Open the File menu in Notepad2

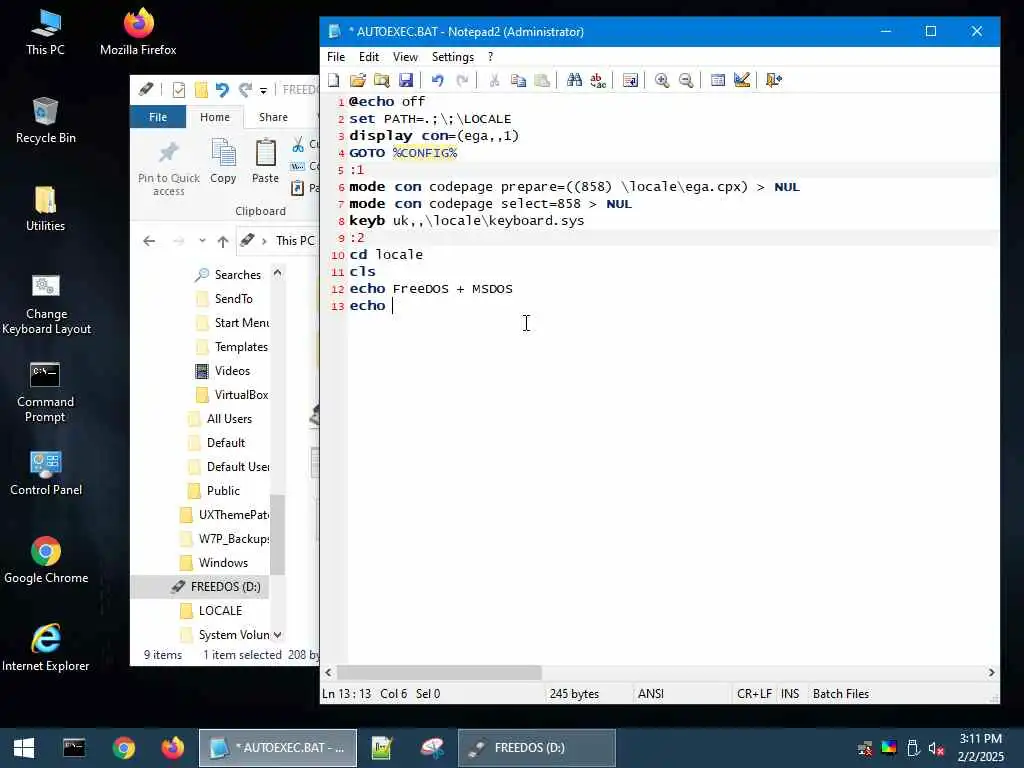pos(336,57)
